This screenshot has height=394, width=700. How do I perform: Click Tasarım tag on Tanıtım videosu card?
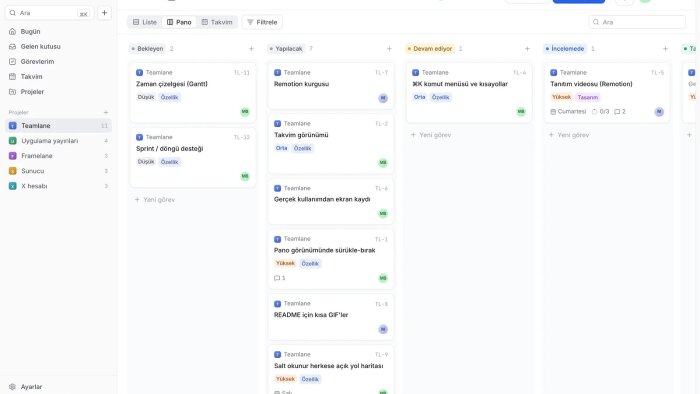point(588,97)
